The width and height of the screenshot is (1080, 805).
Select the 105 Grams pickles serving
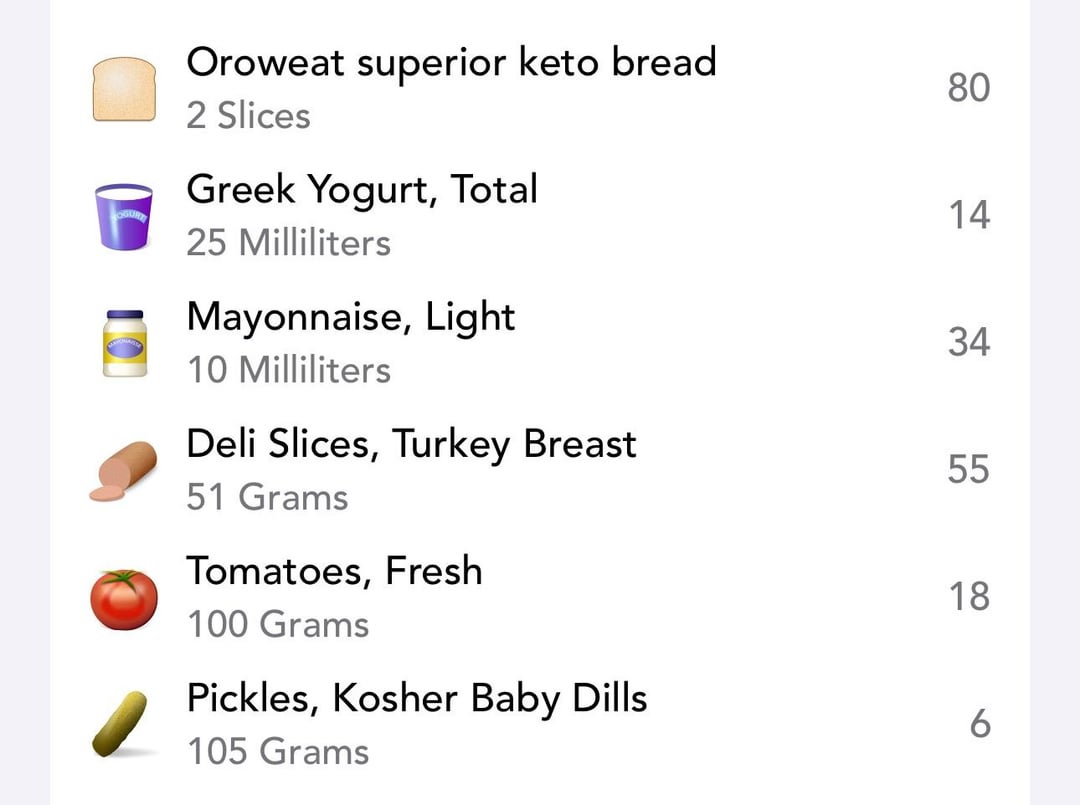pos(278,751)
